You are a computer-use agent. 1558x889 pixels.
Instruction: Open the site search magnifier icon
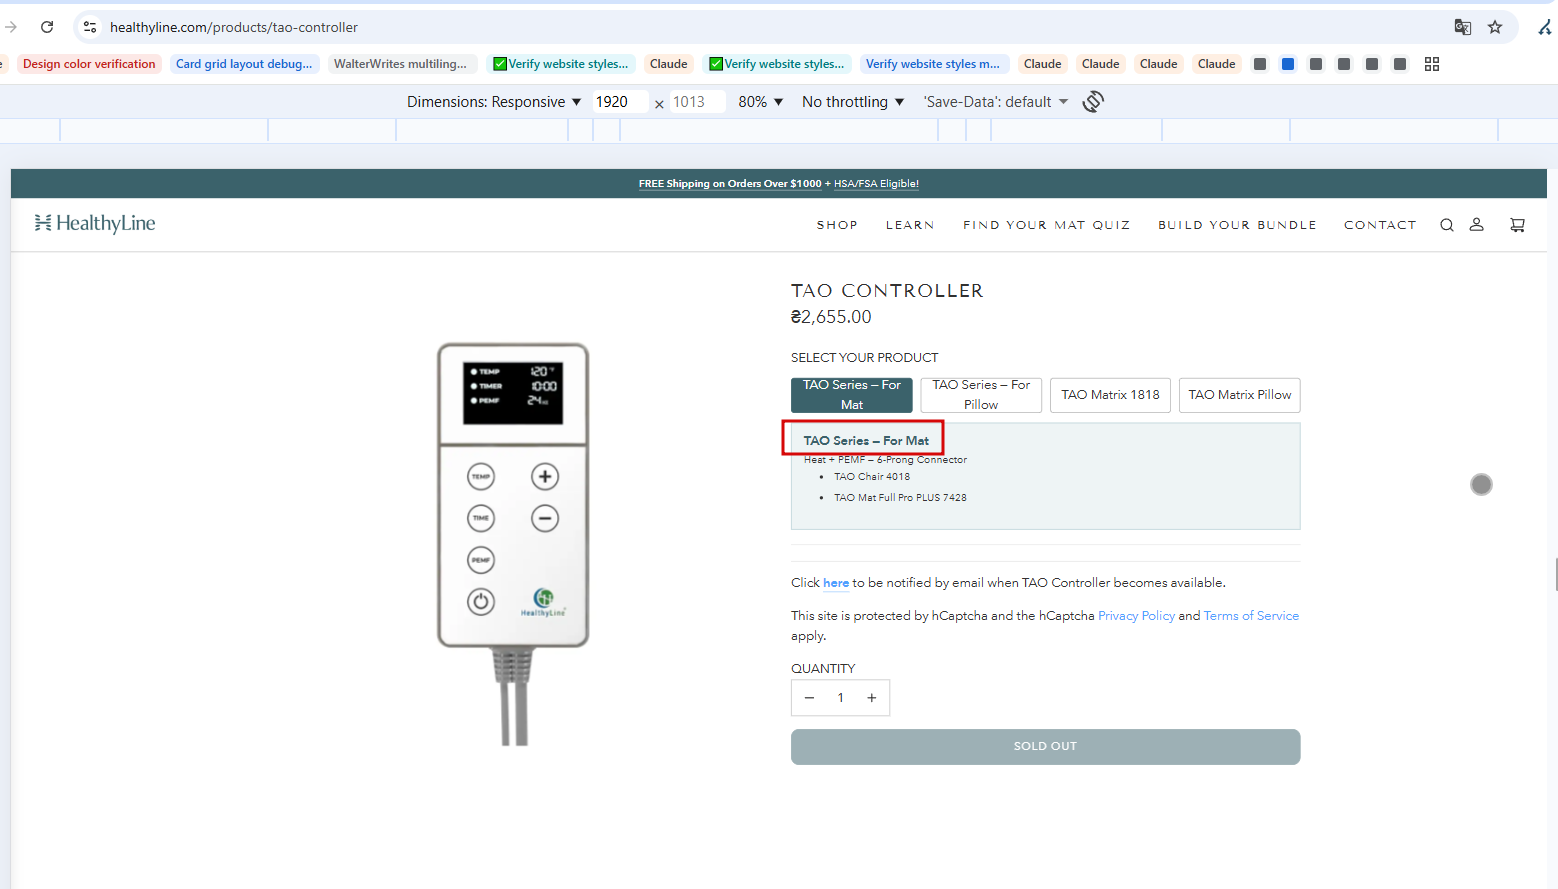1447,225
